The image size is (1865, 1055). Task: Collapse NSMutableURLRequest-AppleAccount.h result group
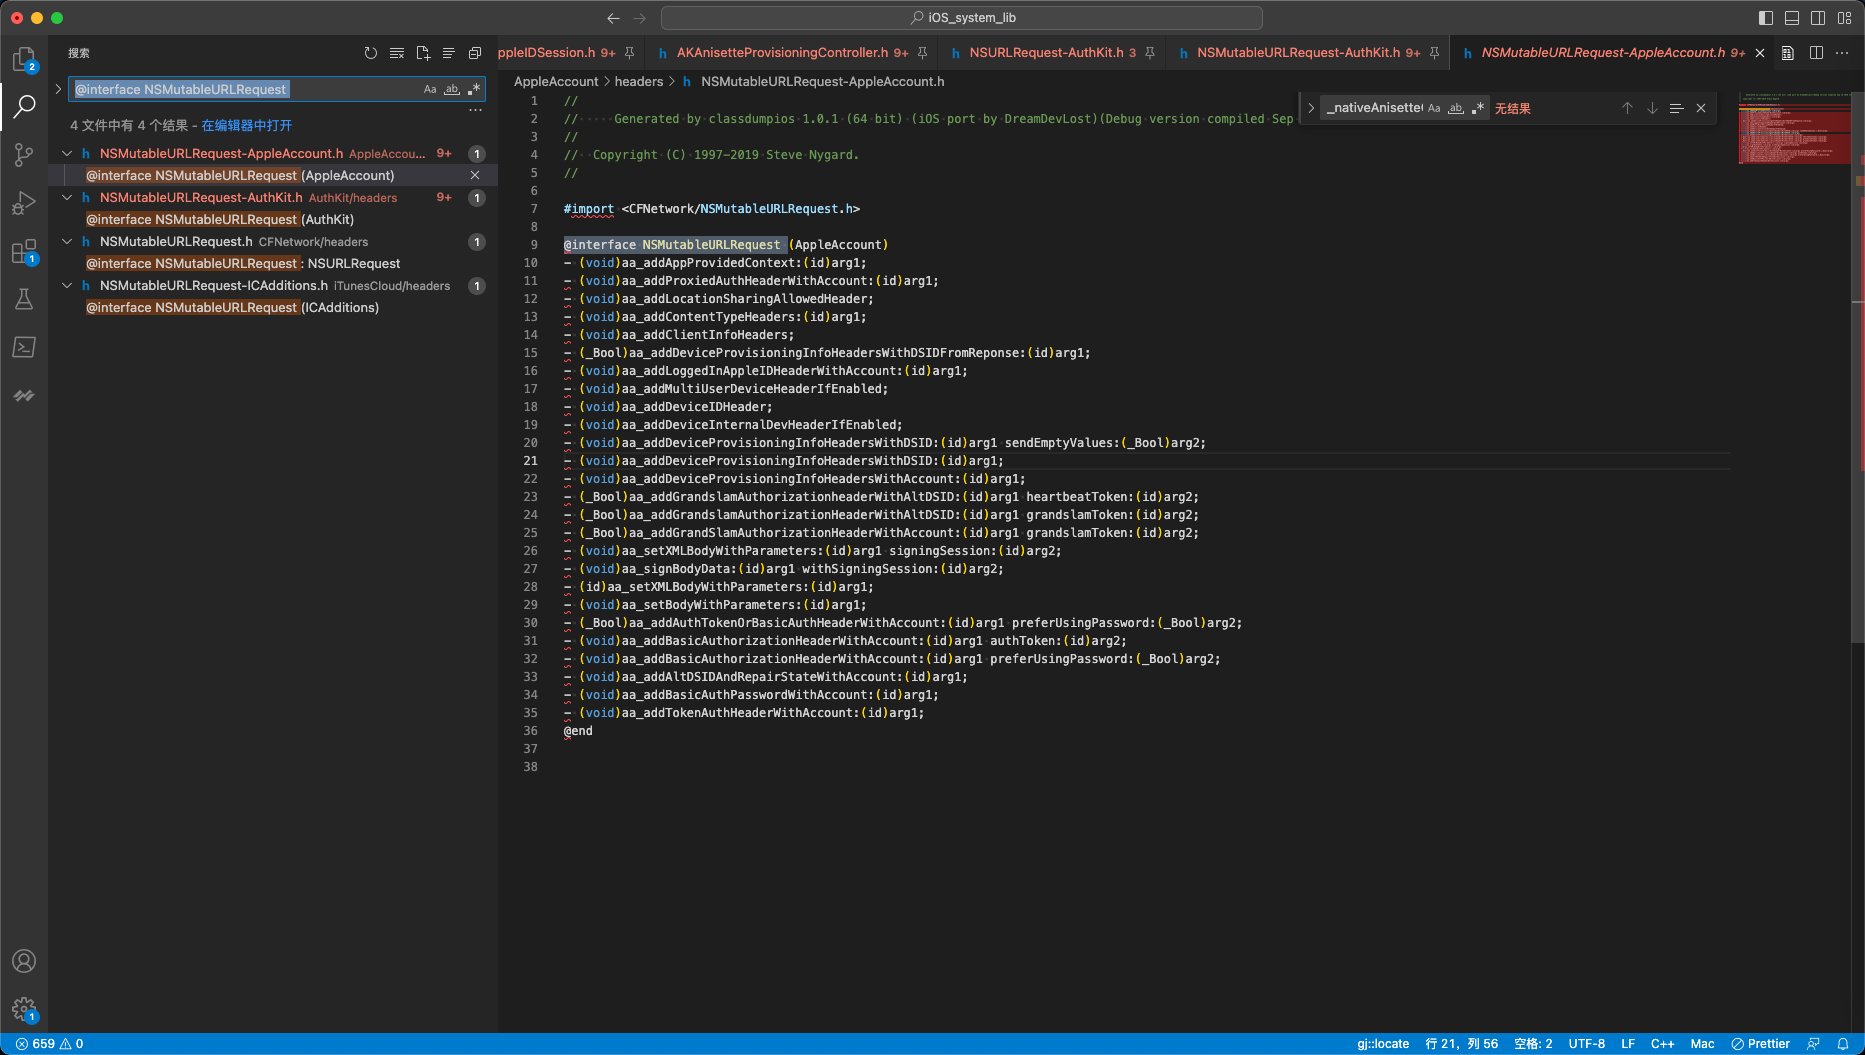[67, 153]
